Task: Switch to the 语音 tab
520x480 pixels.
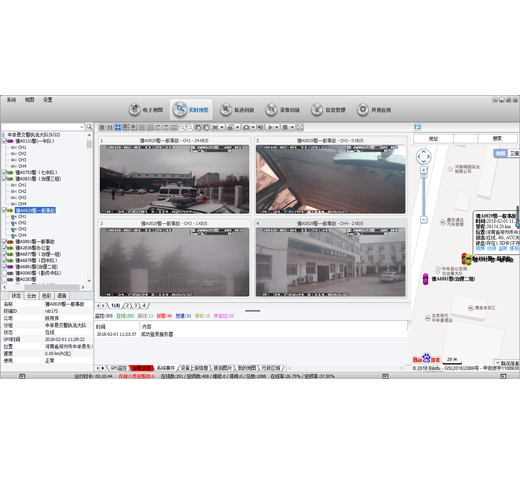Action: pos(62,296)
